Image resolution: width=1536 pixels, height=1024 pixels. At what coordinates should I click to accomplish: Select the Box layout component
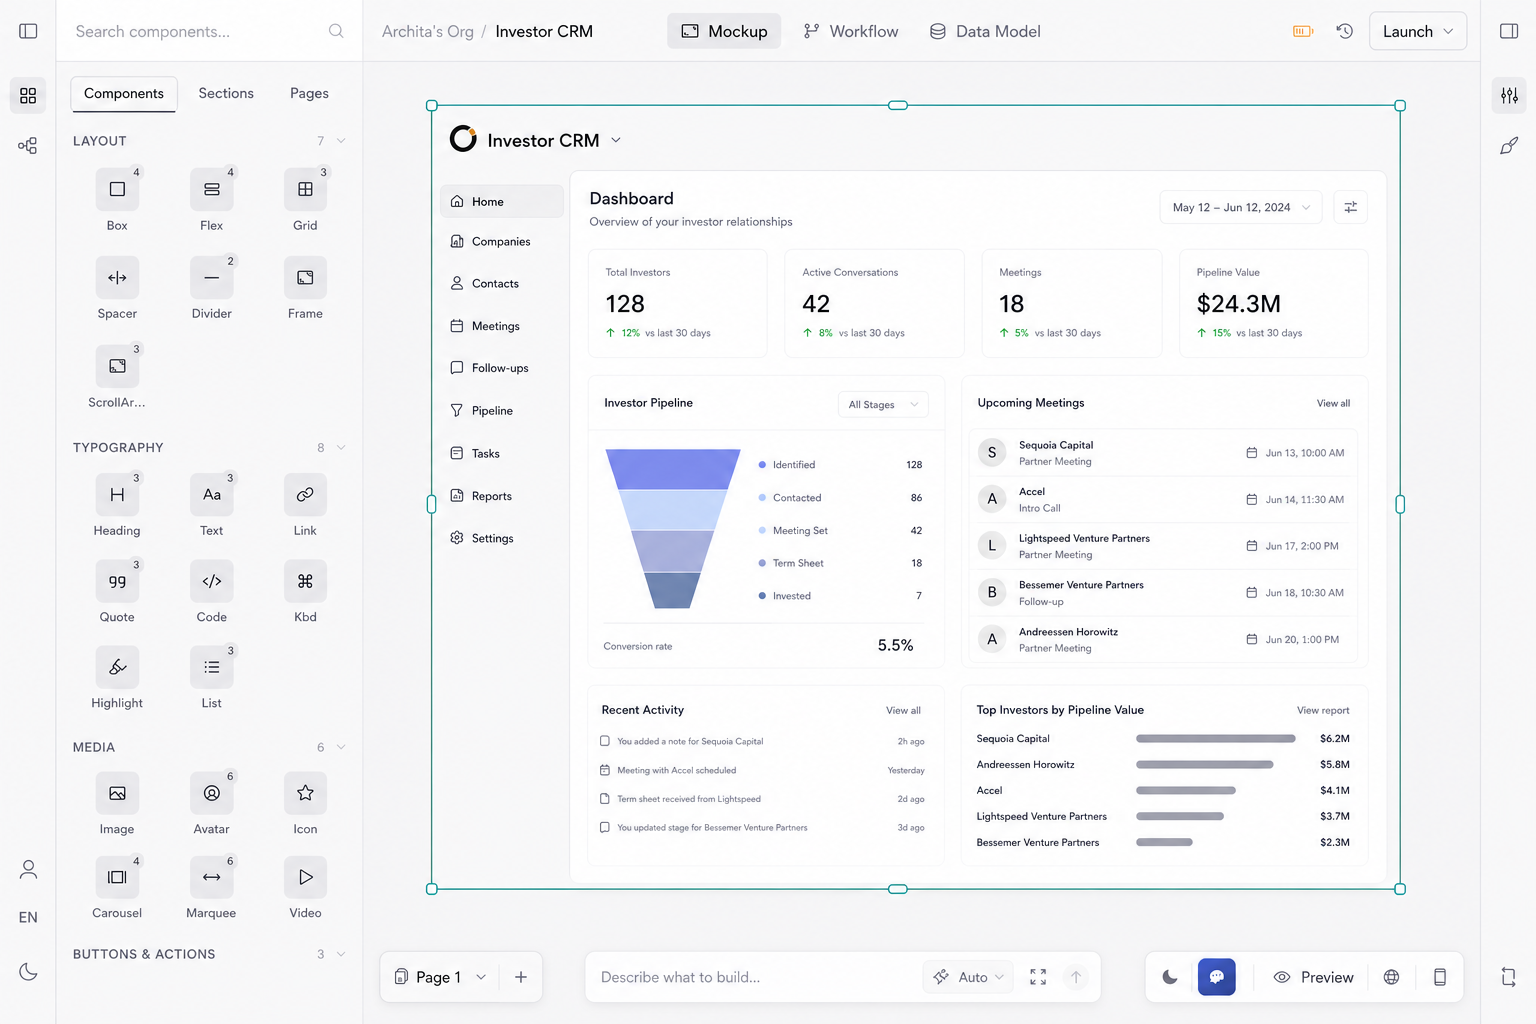click(117, 189)
